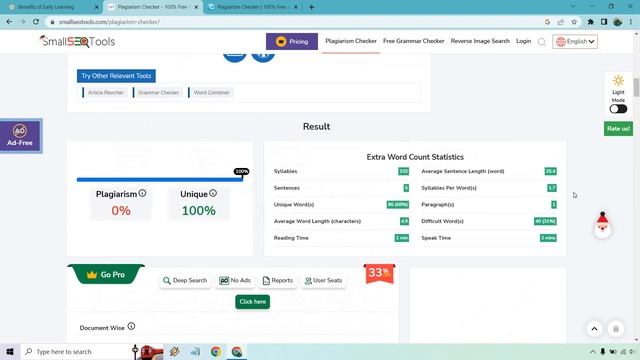Screen dimensions: 640x360
Task: Click the round icon beside scroll-to-top
Action: 616,329
